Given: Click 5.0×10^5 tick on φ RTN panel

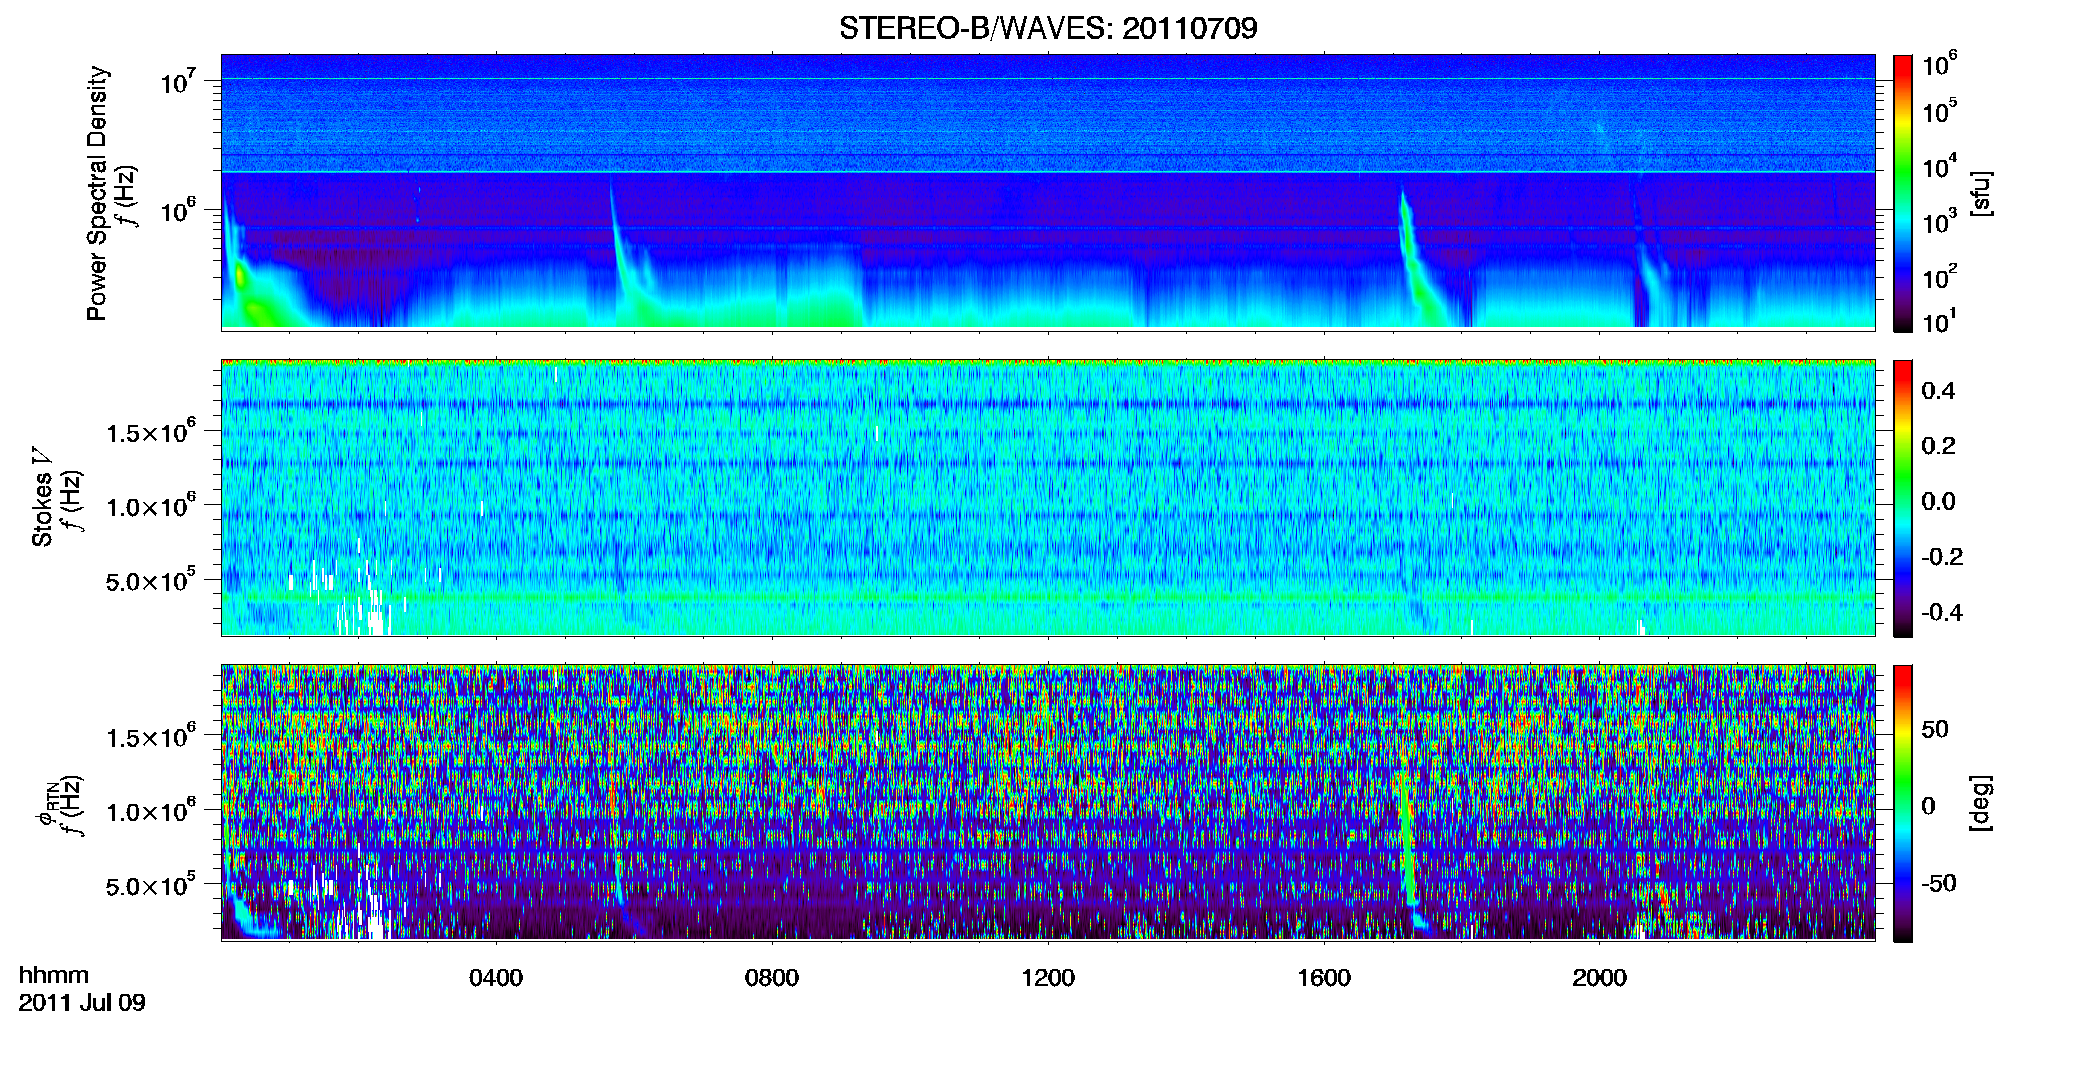Looking at the screenshot, I should click(x=151, y=885).
